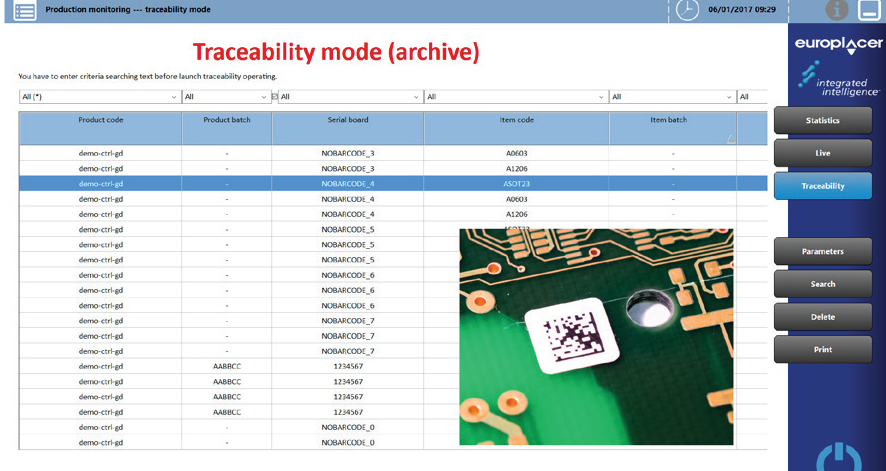Switch to the Statistics view

822,120
